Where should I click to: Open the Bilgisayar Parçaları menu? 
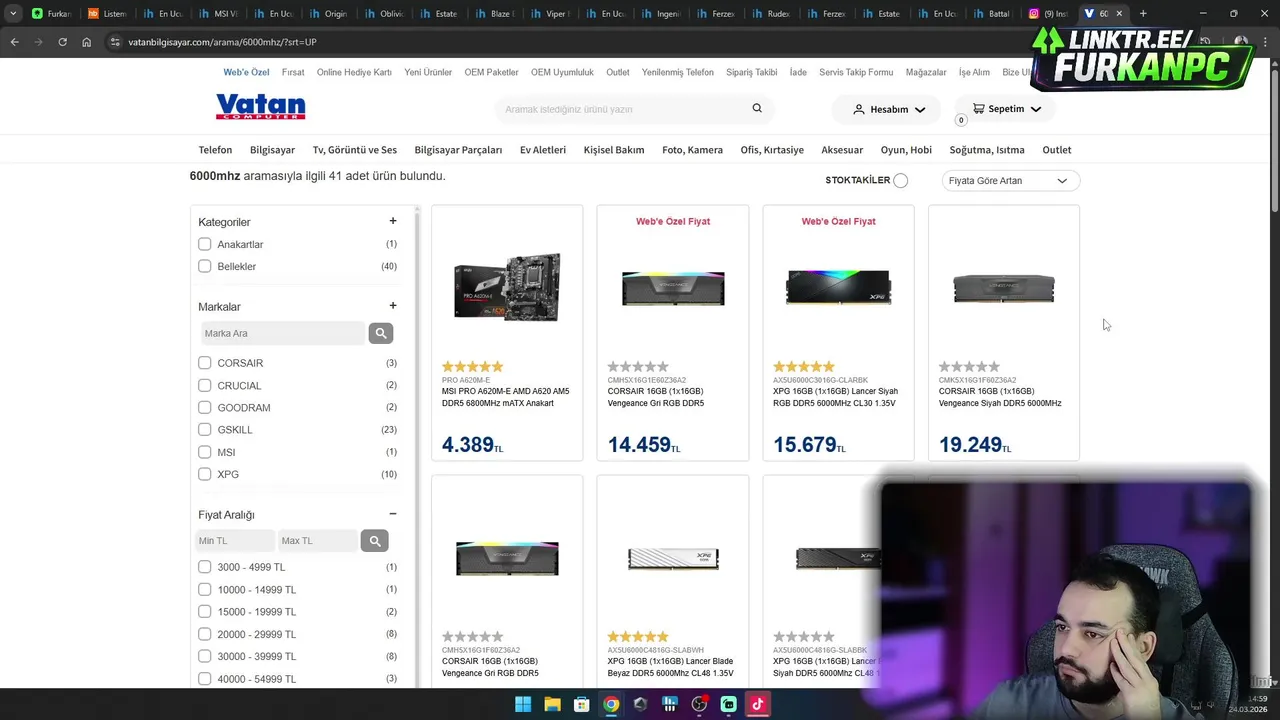(458, 150)
